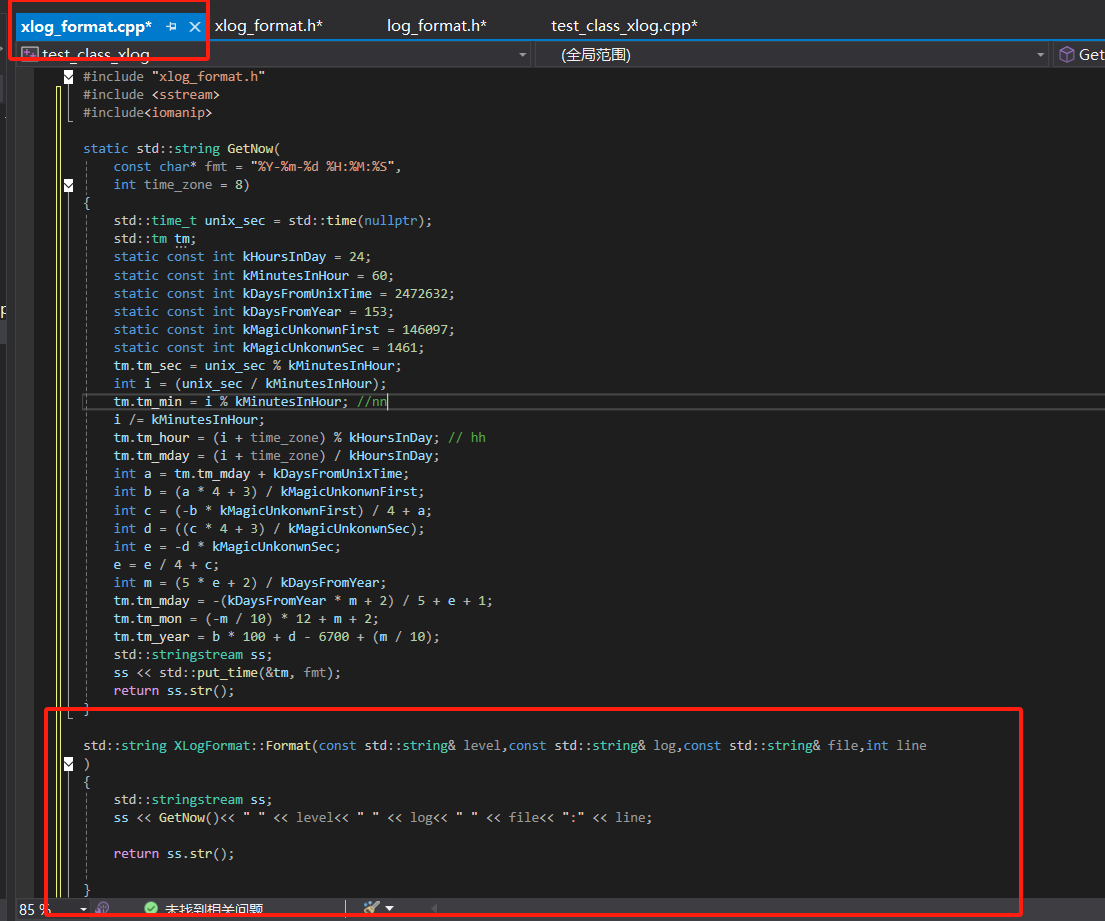Pin the xlog_format.cpp tab
This screenshot has height=921, width=1105.
pos(171,27)
